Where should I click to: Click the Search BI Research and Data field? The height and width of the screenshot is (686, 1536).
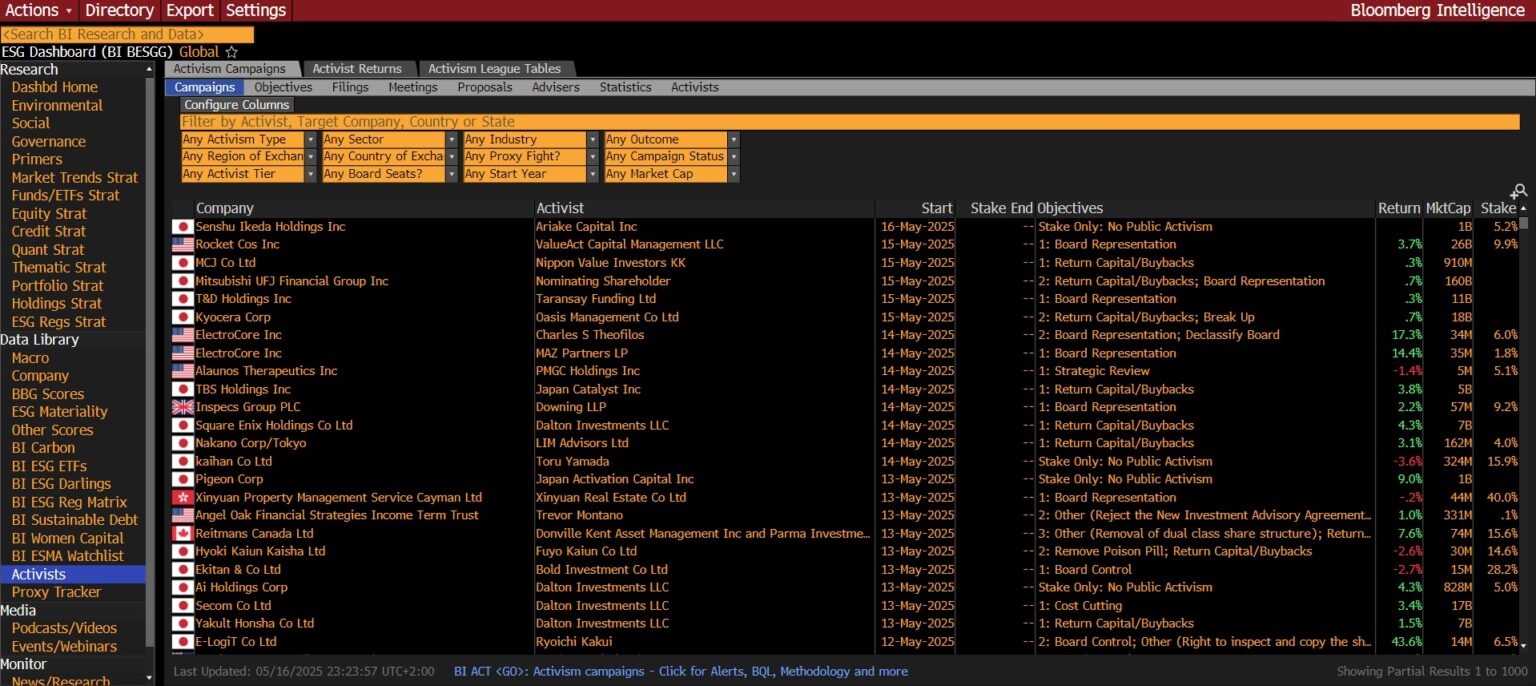127,35
